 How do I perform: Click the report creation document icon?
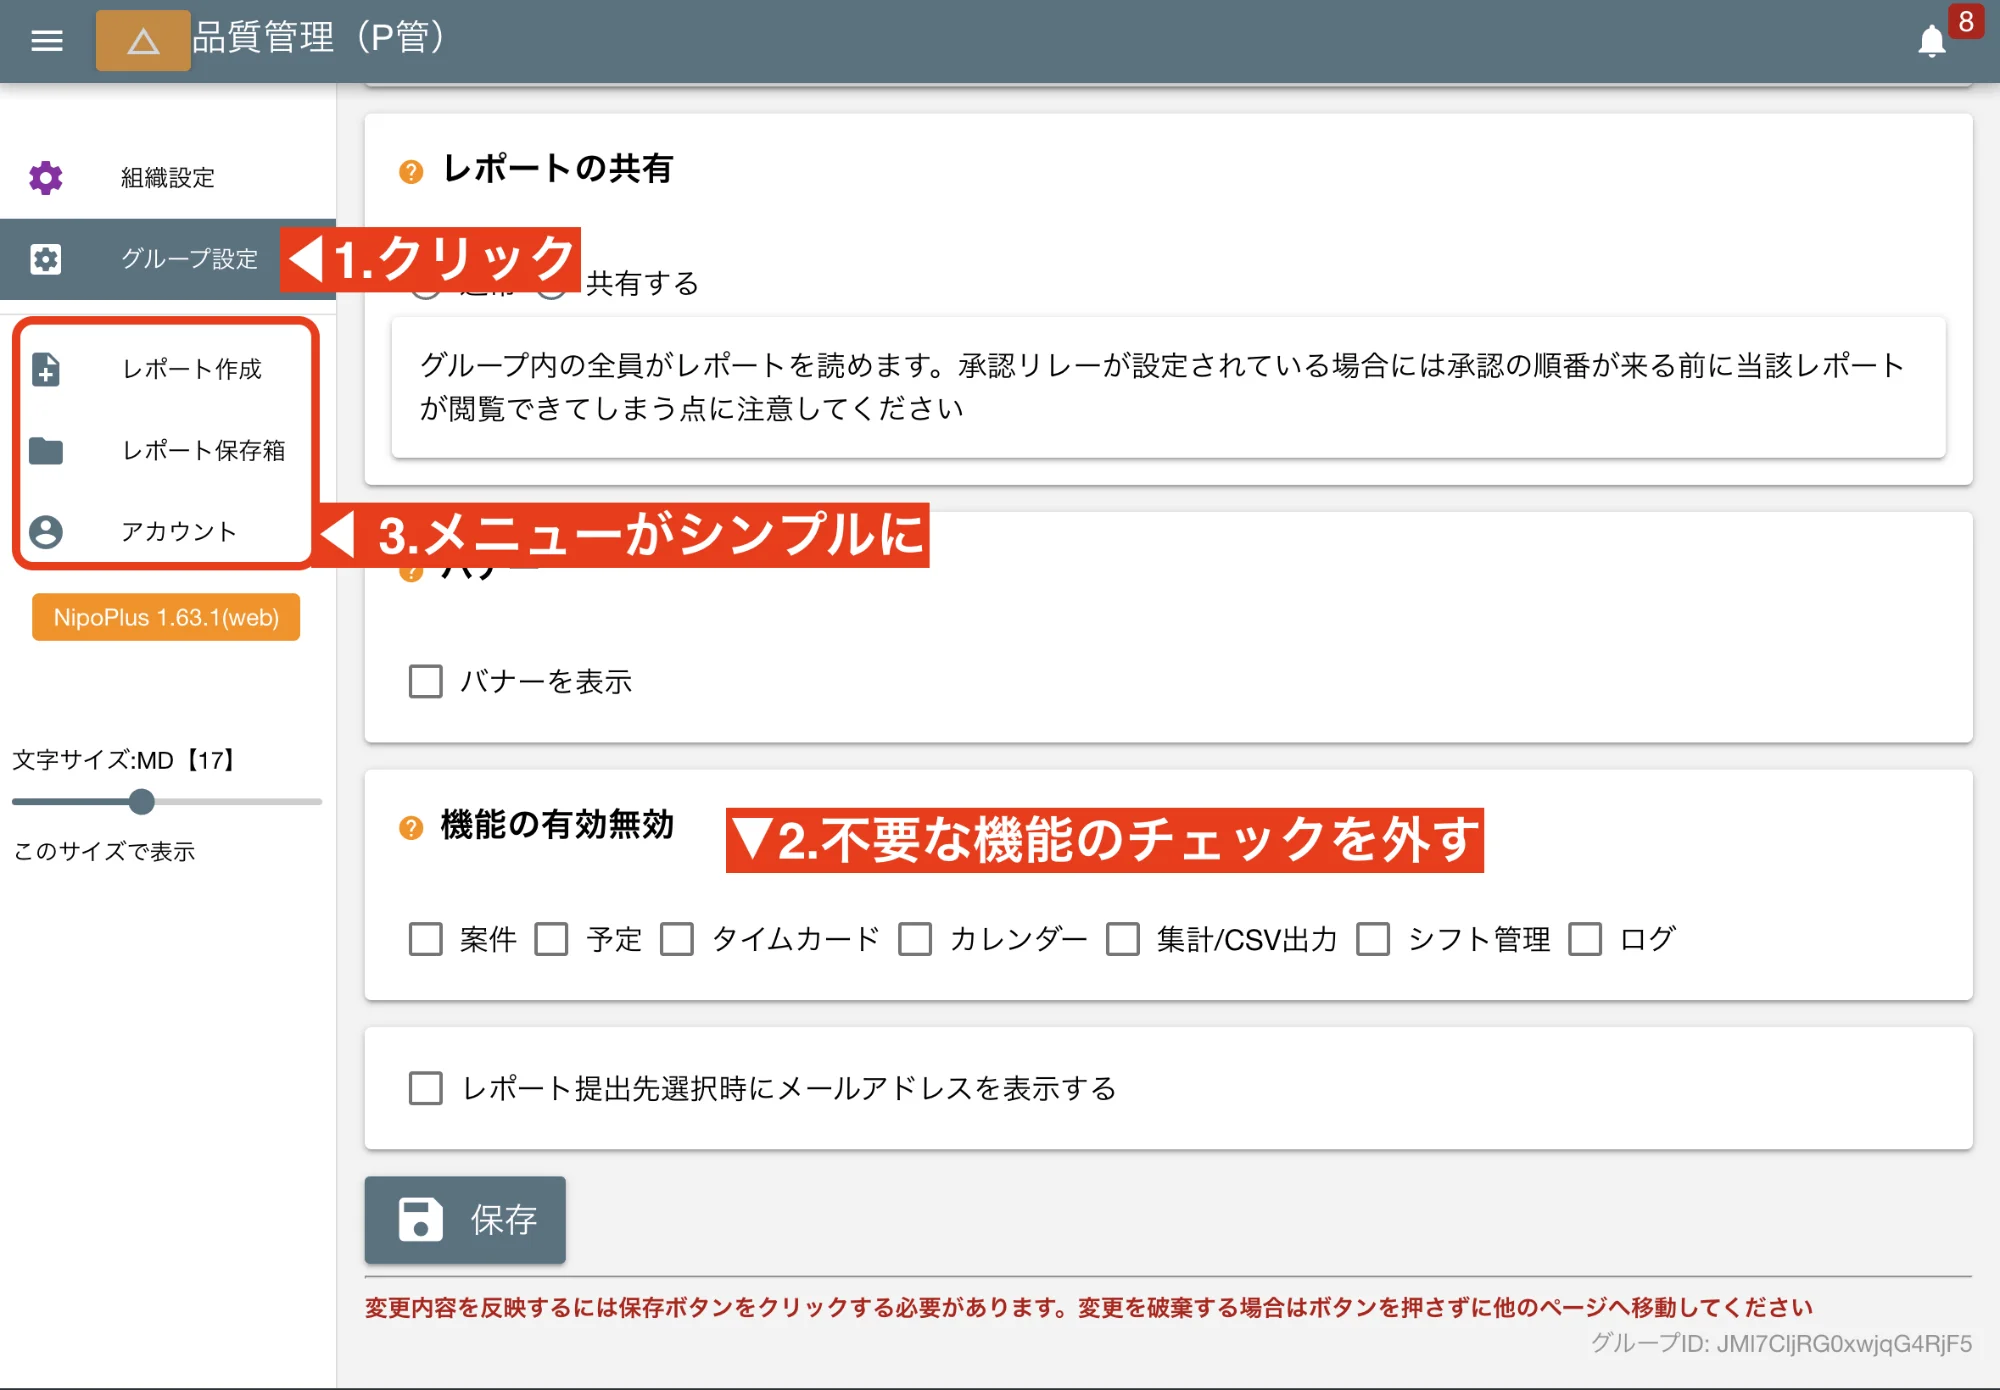46,369
